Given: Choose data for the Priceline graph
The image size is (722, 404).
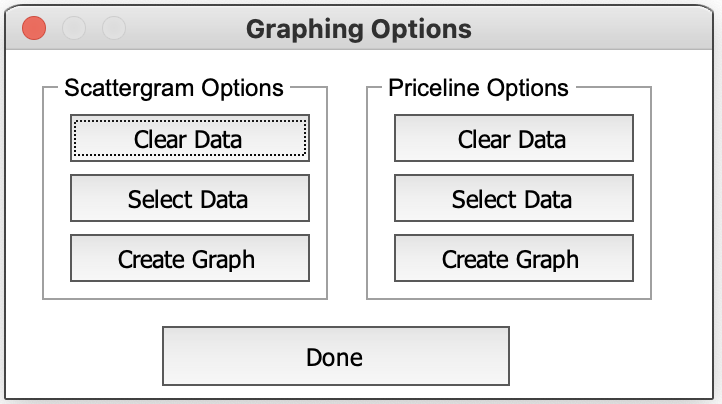Looking at the screenshot, I should tap(513, 199).
